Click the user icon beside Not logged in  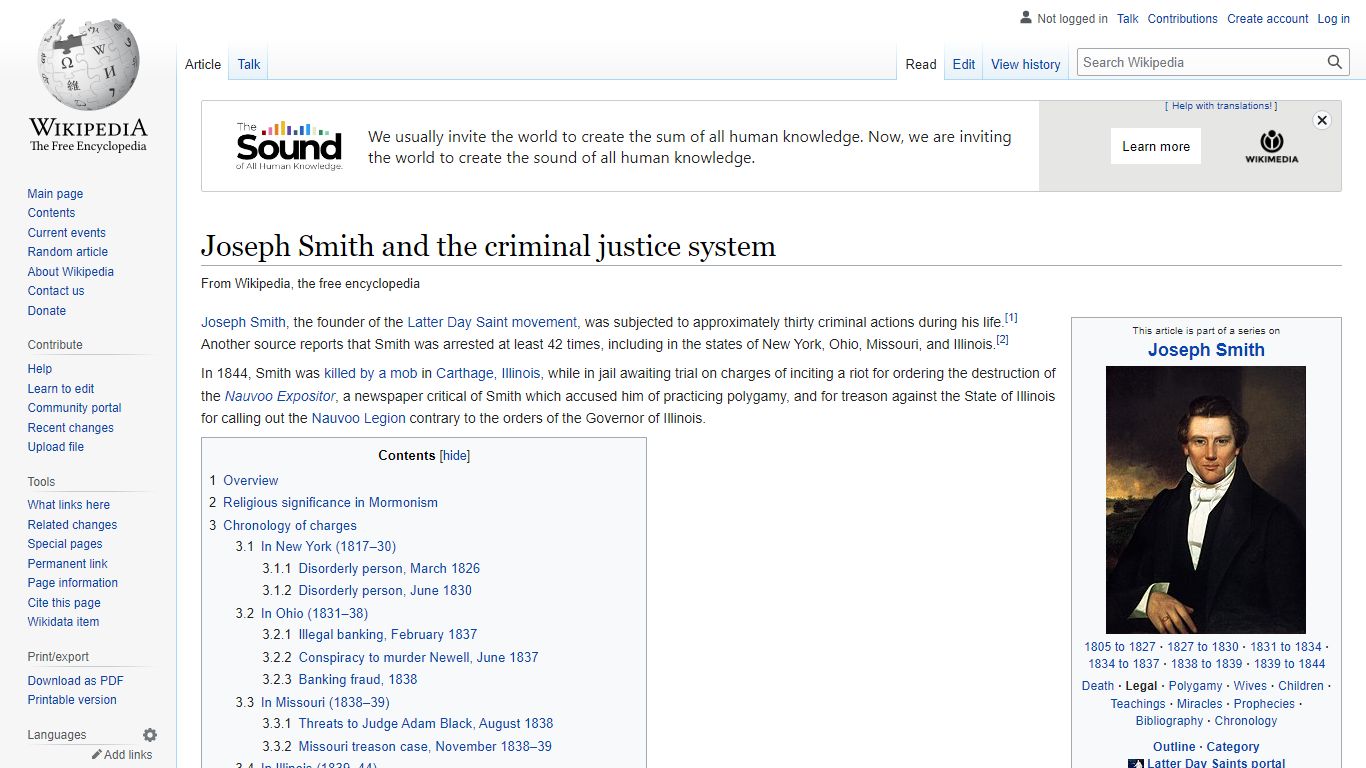[1025, 18]
